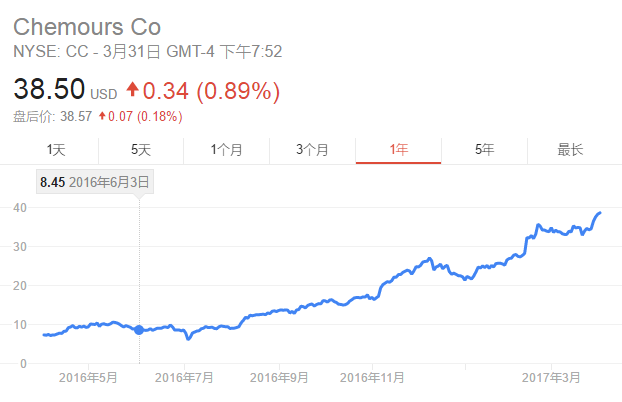Click the blue data point on chart line
The image size is (622, 402).
139,330
